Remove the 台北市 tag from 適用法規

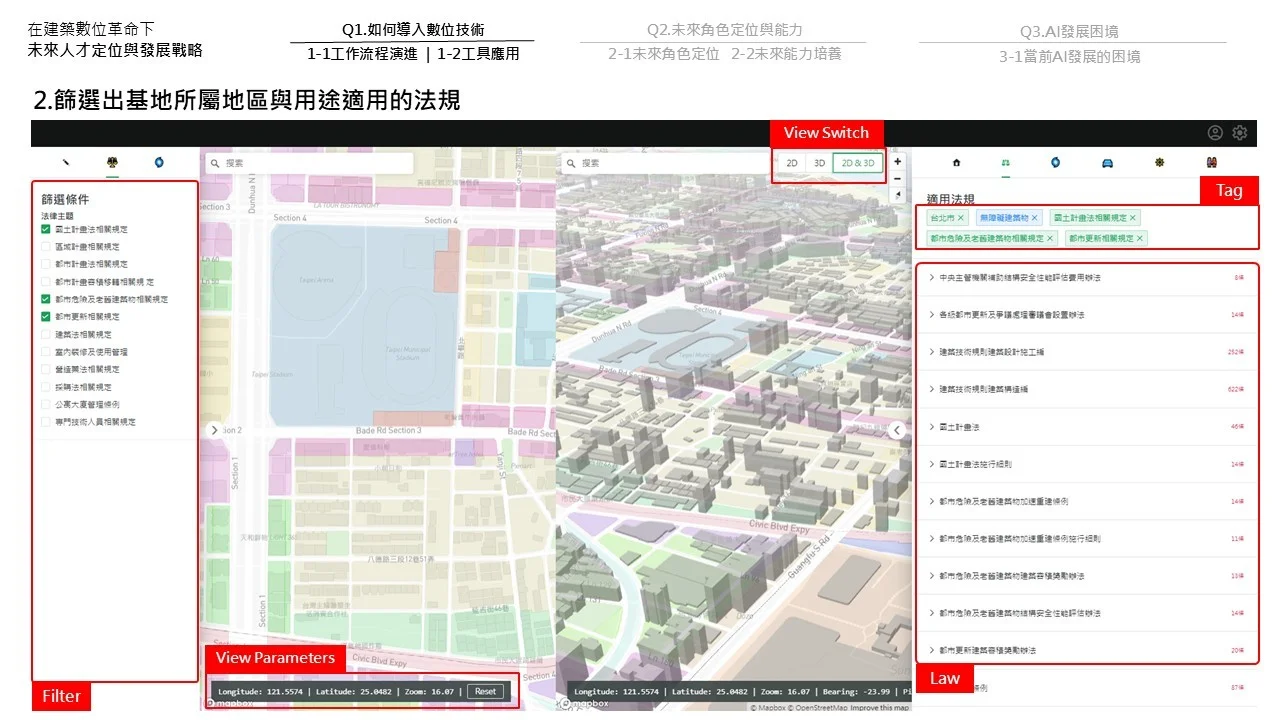click(961, 217)
